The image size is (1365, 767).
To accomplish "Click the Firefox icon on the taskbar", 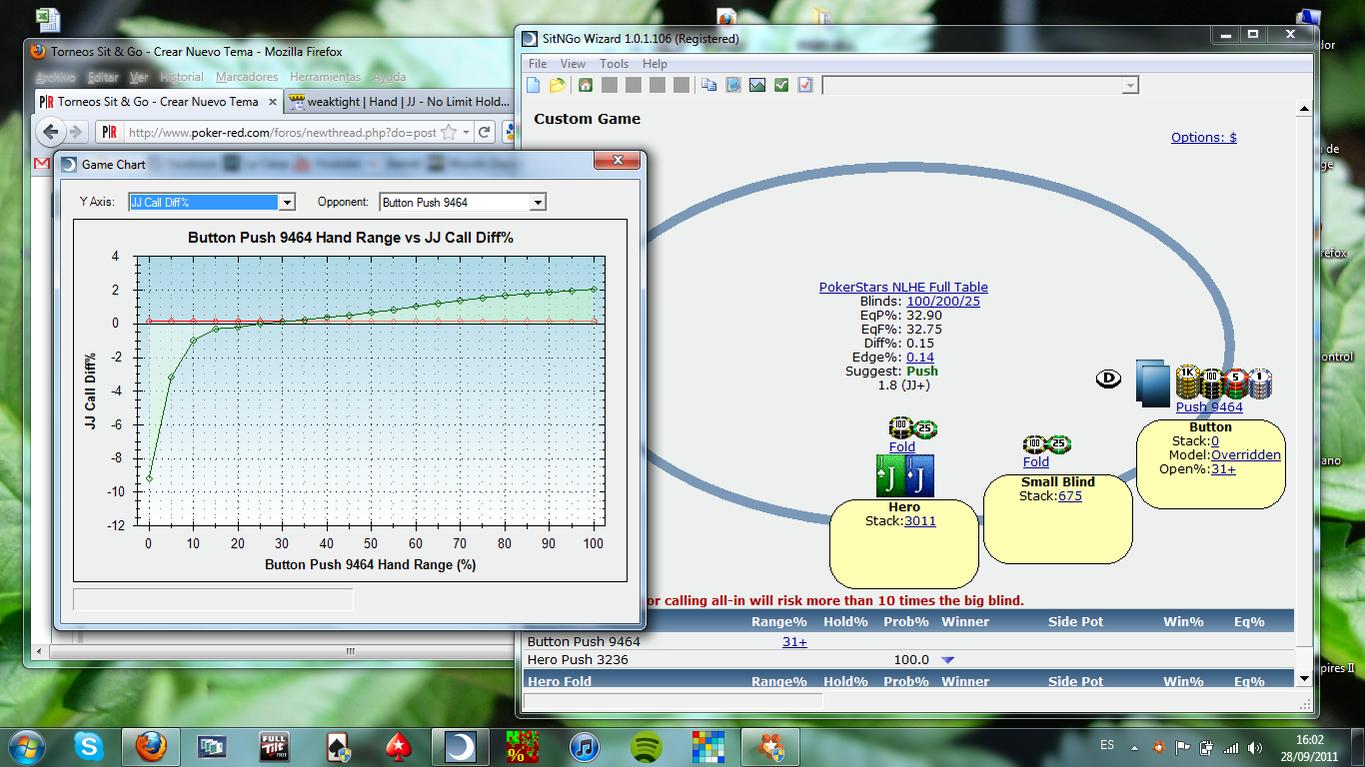I will point(150,747).
